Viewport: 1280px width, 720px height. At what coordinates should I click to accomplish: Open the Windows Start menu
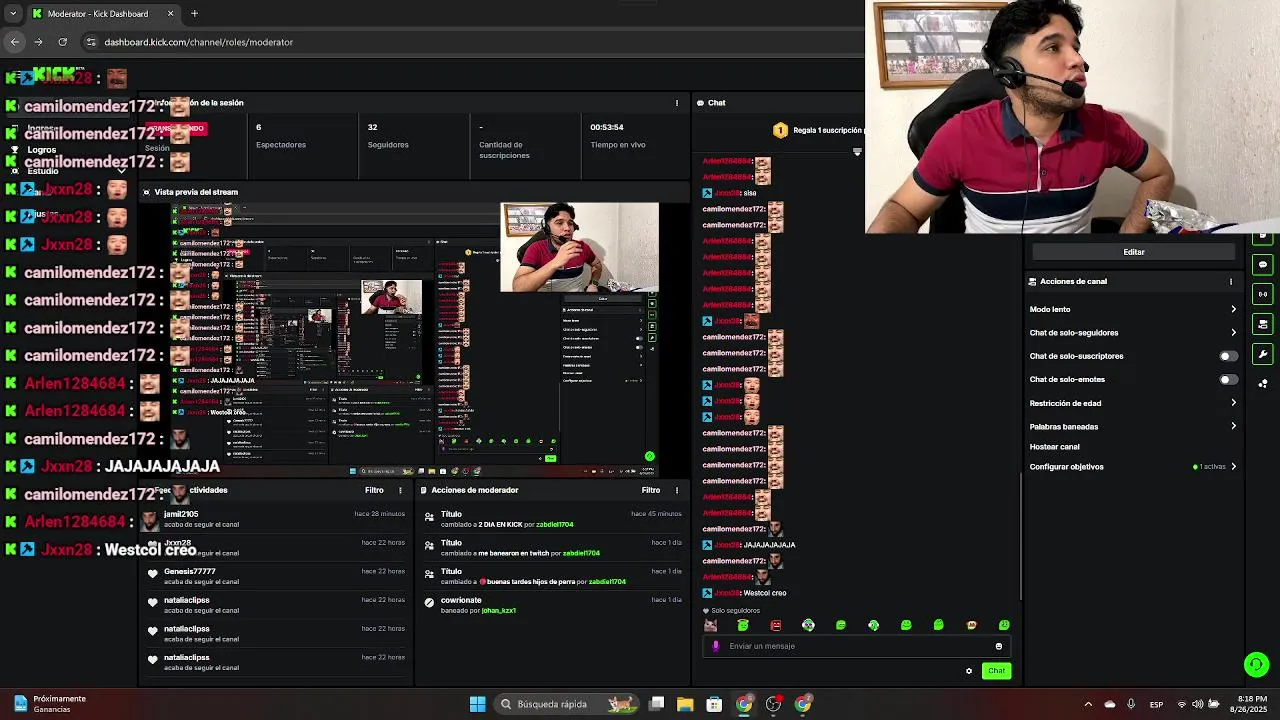pos(478,704)
